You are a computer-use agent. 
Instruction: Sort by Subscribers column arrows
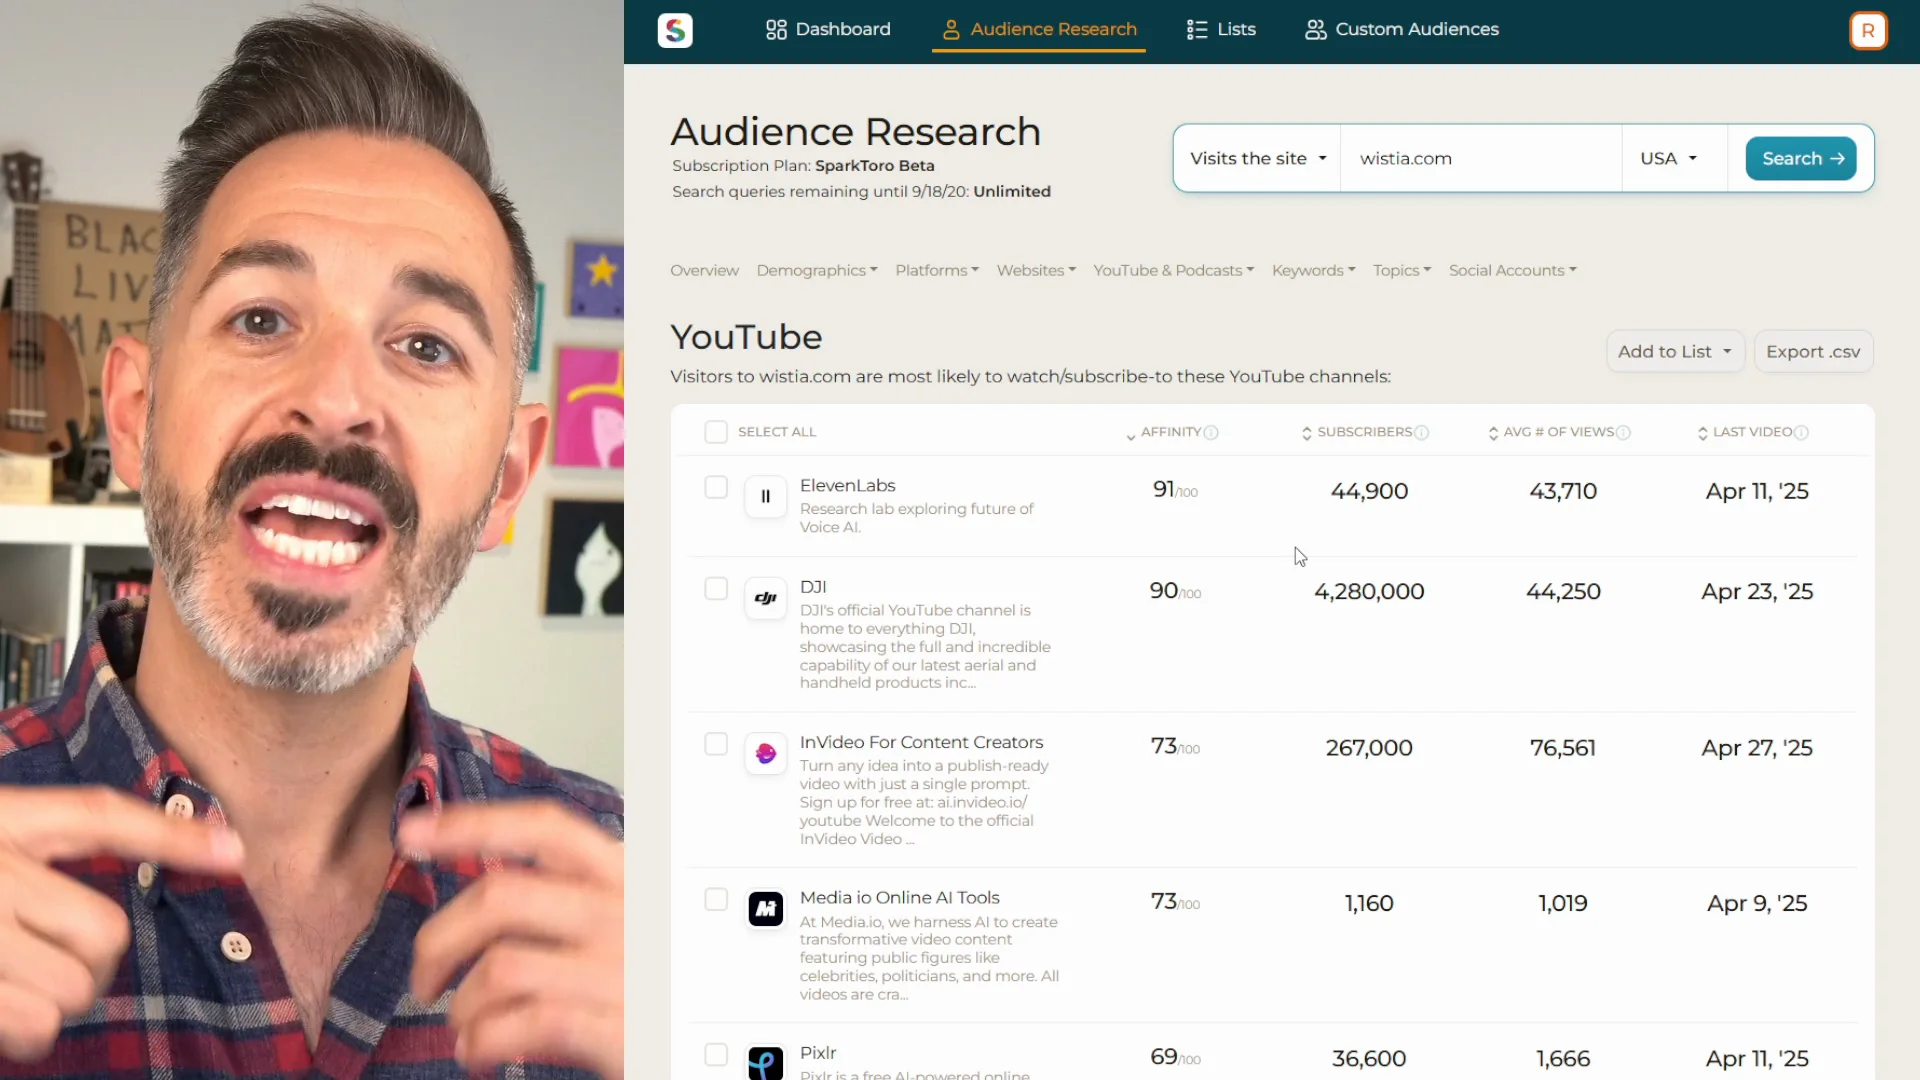(1306, 433)
